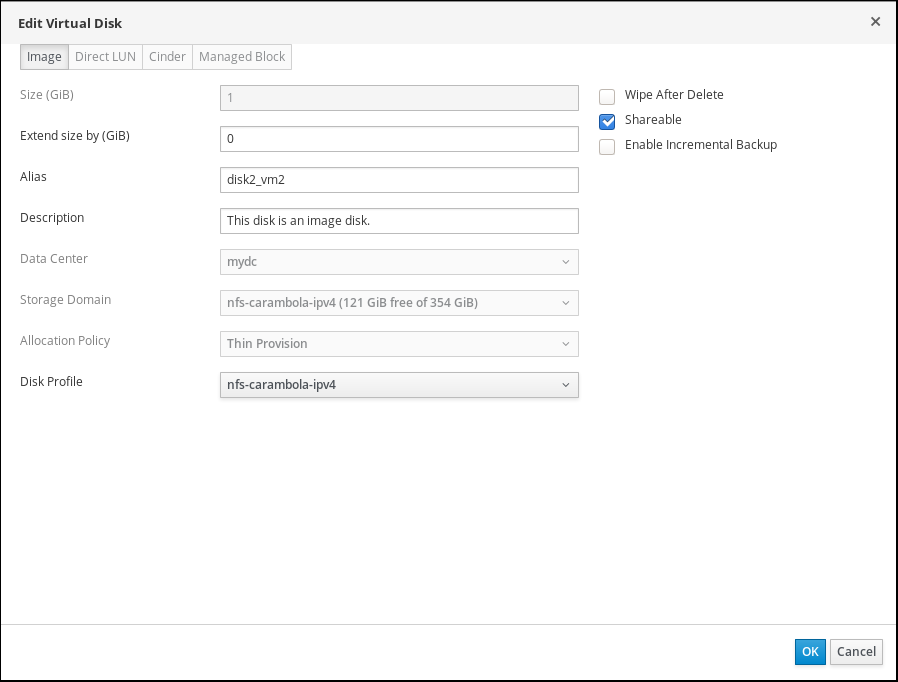Click the disabled Size (GiB) field
This screenshot has width=898, height=682.
(398, 98)
